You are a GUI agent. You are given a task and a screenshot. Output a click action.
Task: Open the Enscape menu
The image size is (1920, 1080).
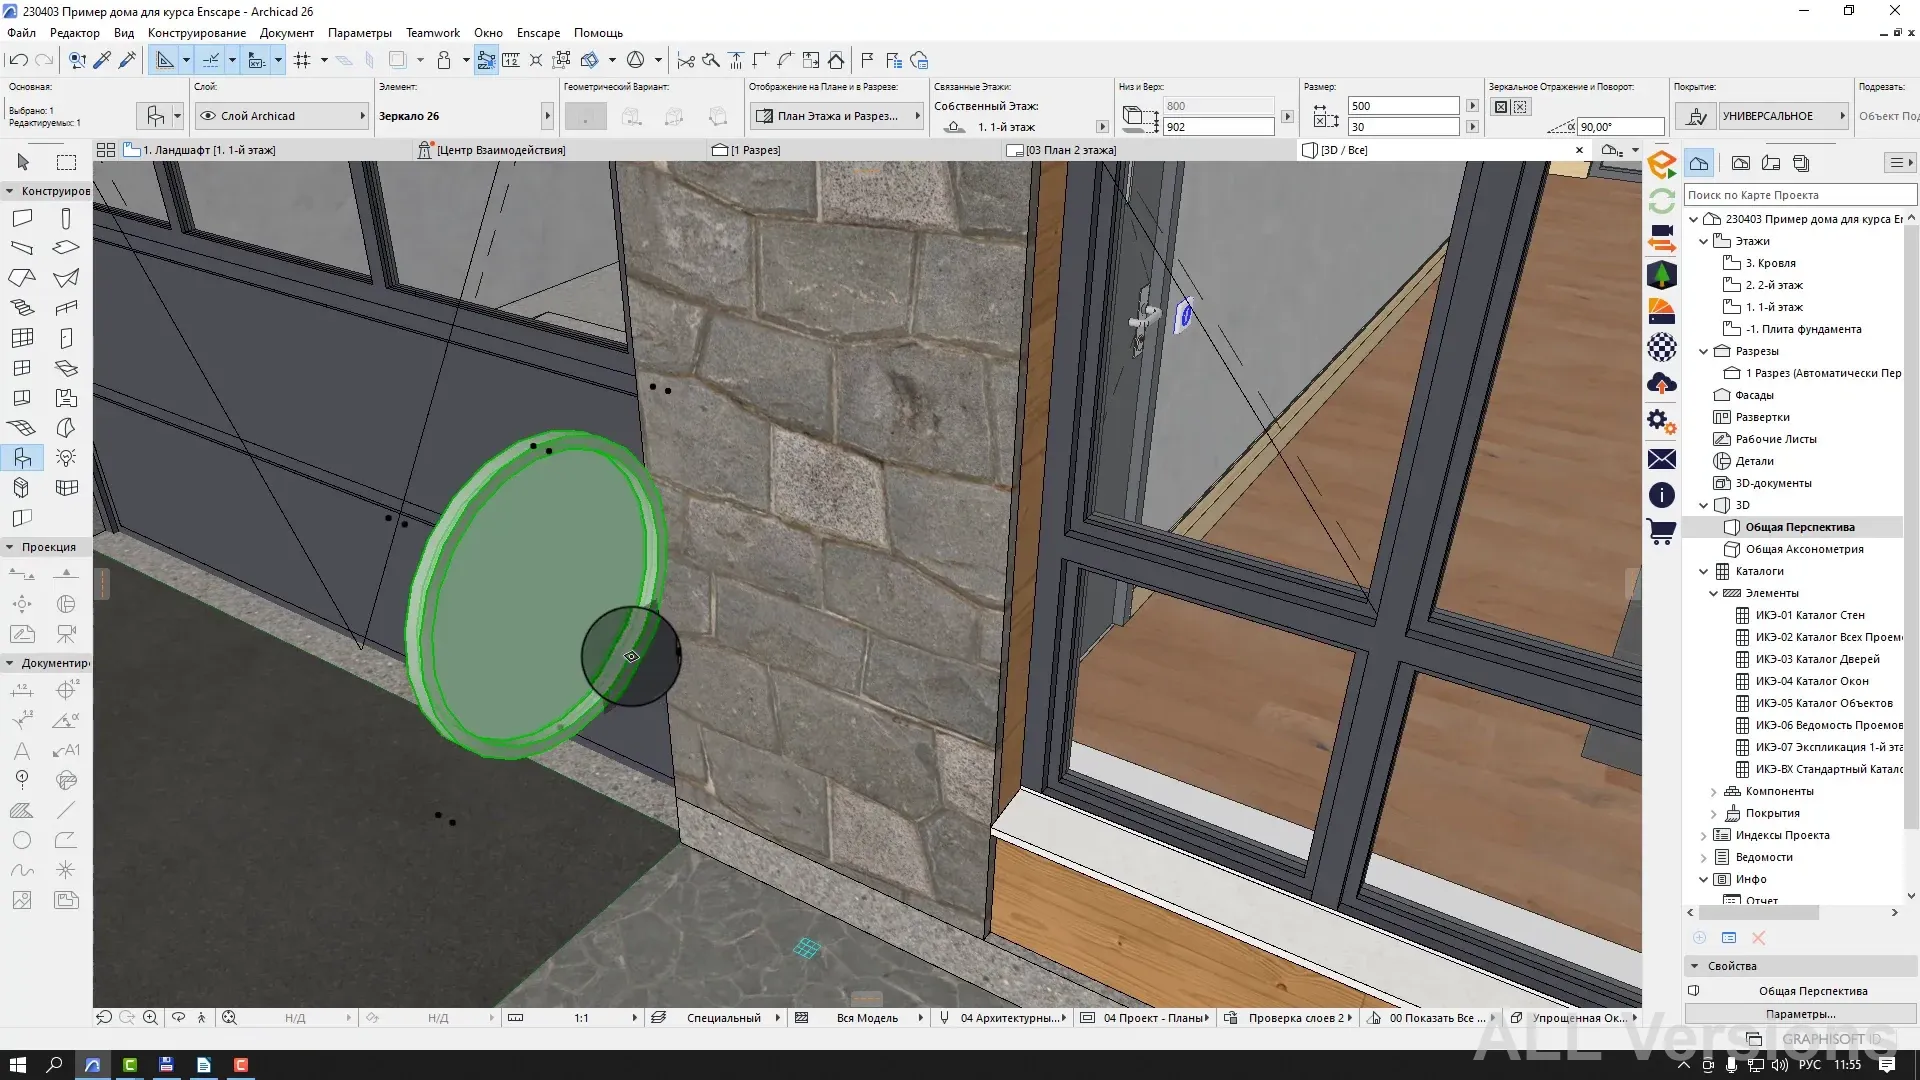click(x=538, y=33)
